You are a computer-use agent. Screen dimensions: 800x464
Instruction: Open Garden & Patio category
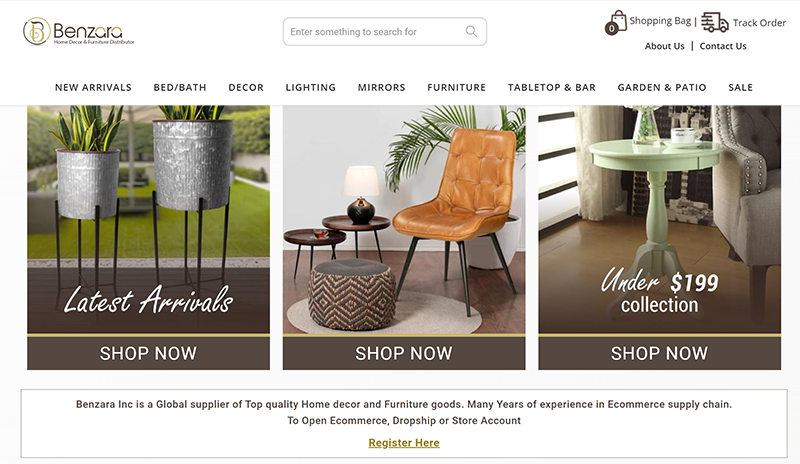pyautogui.click(x=662, y=87)
